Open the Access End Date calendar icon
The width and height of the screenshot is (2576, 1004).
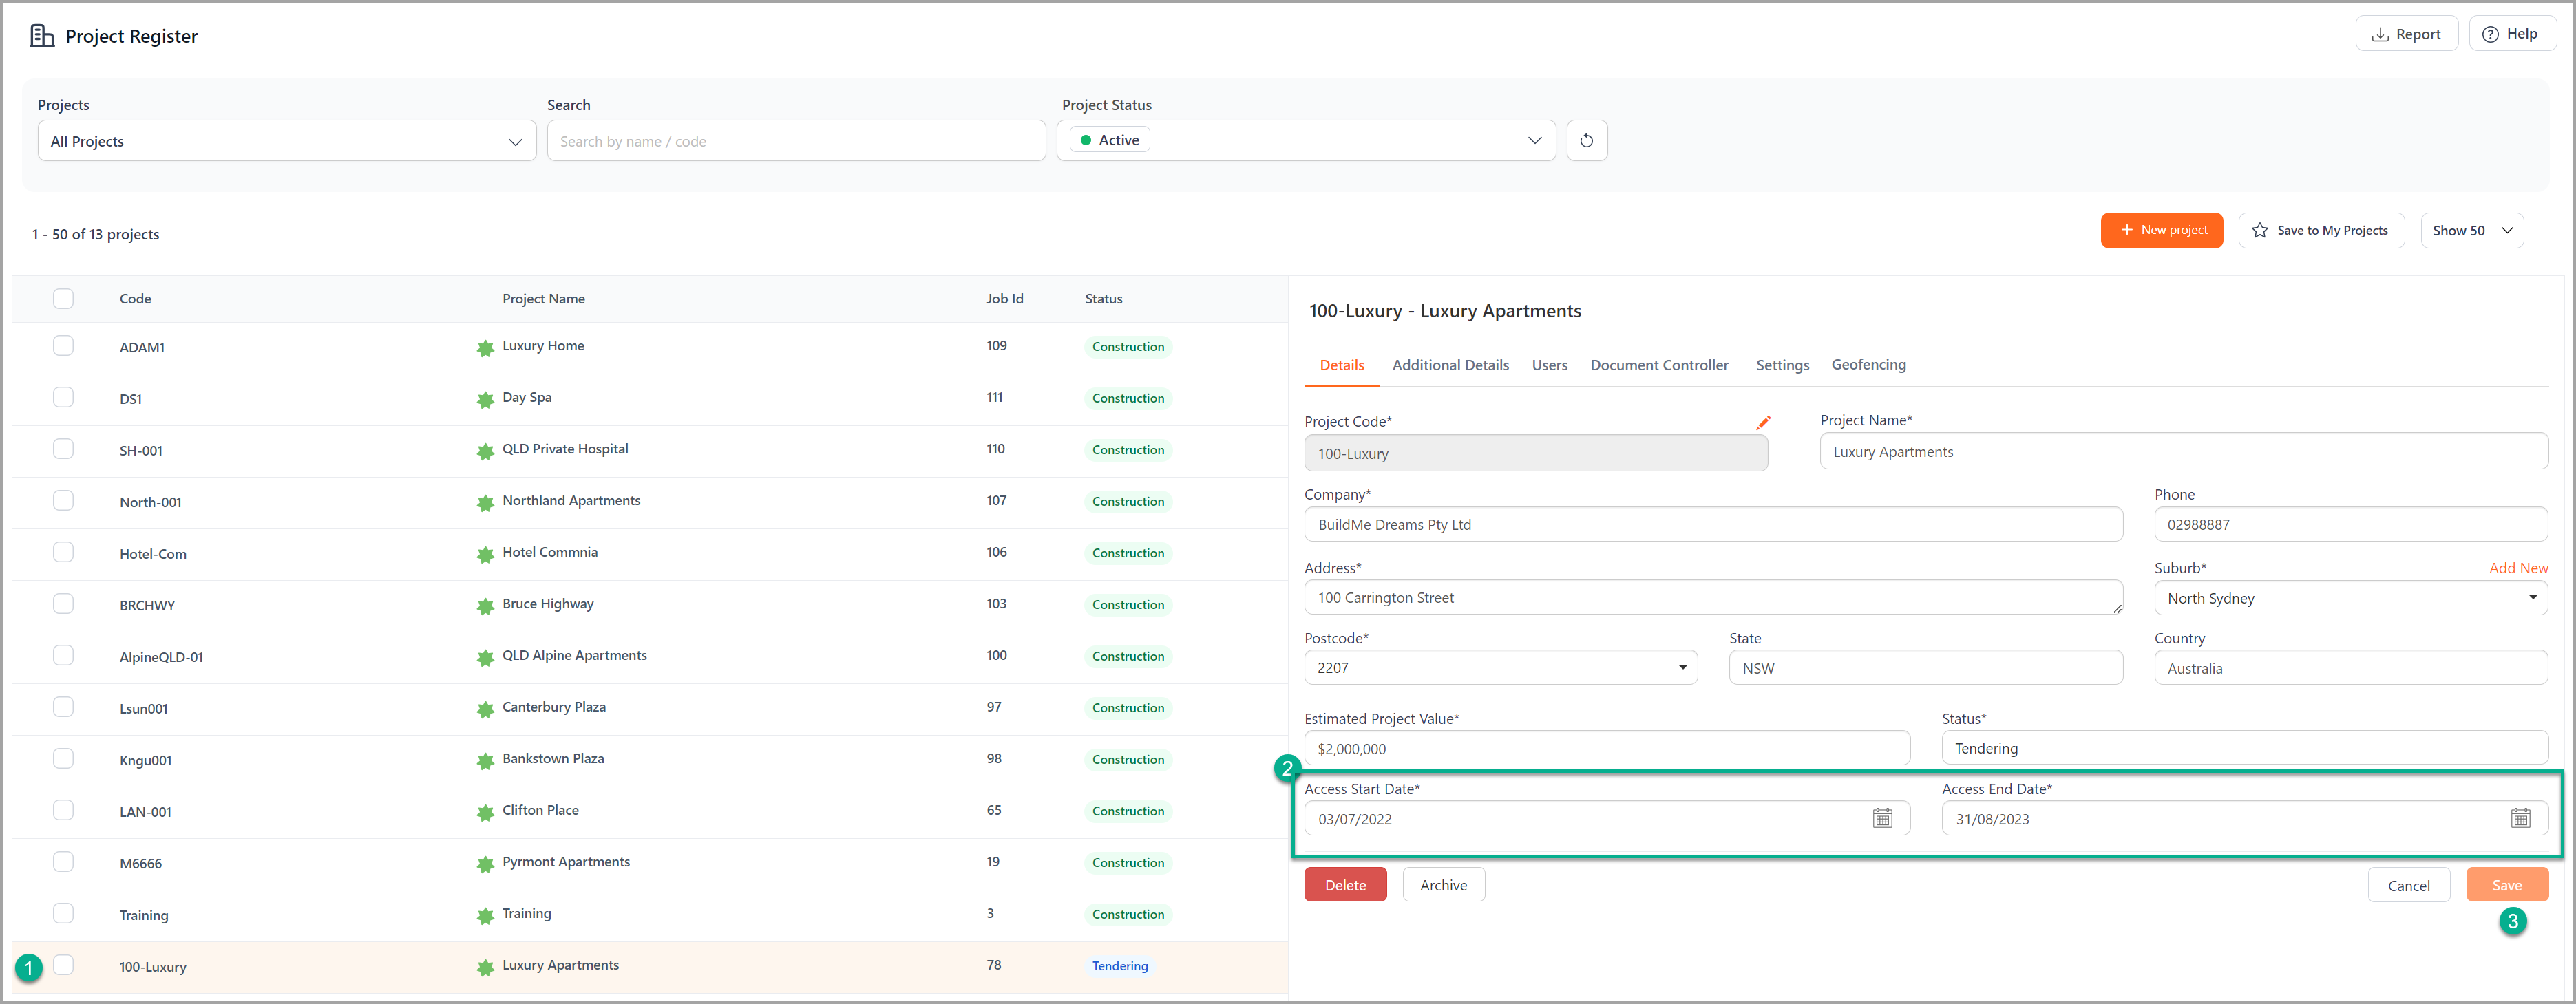point(2520,818)
